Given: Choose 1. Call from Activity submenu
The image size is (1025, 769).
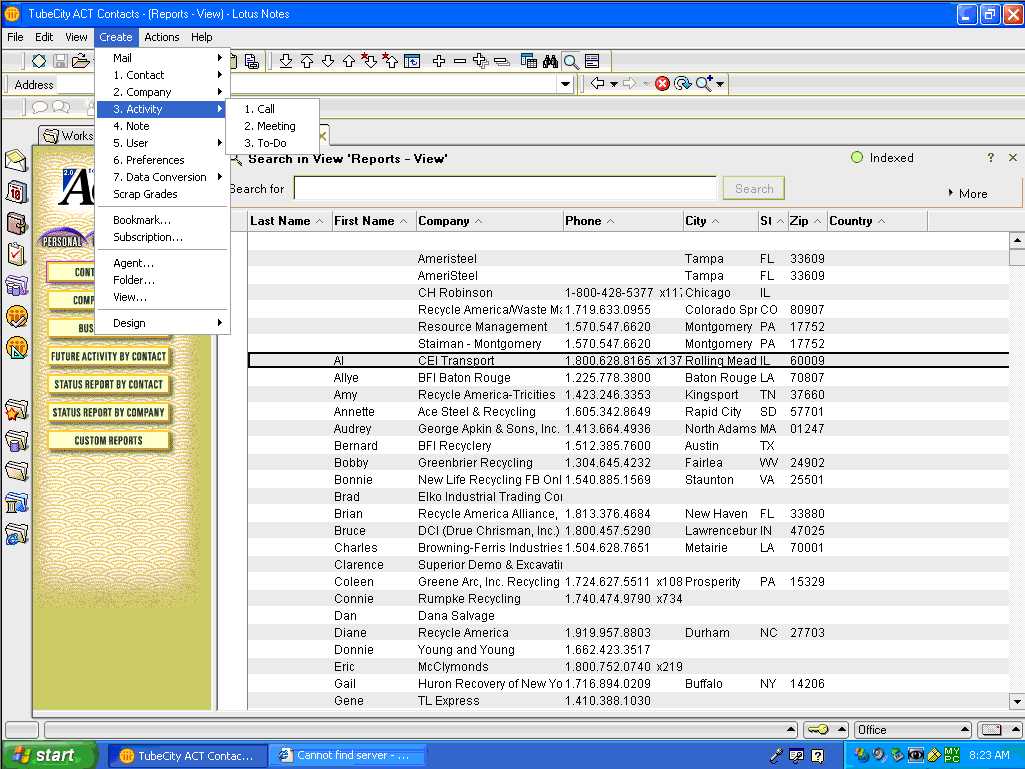Looking at the screenshot, I should 273,109.
